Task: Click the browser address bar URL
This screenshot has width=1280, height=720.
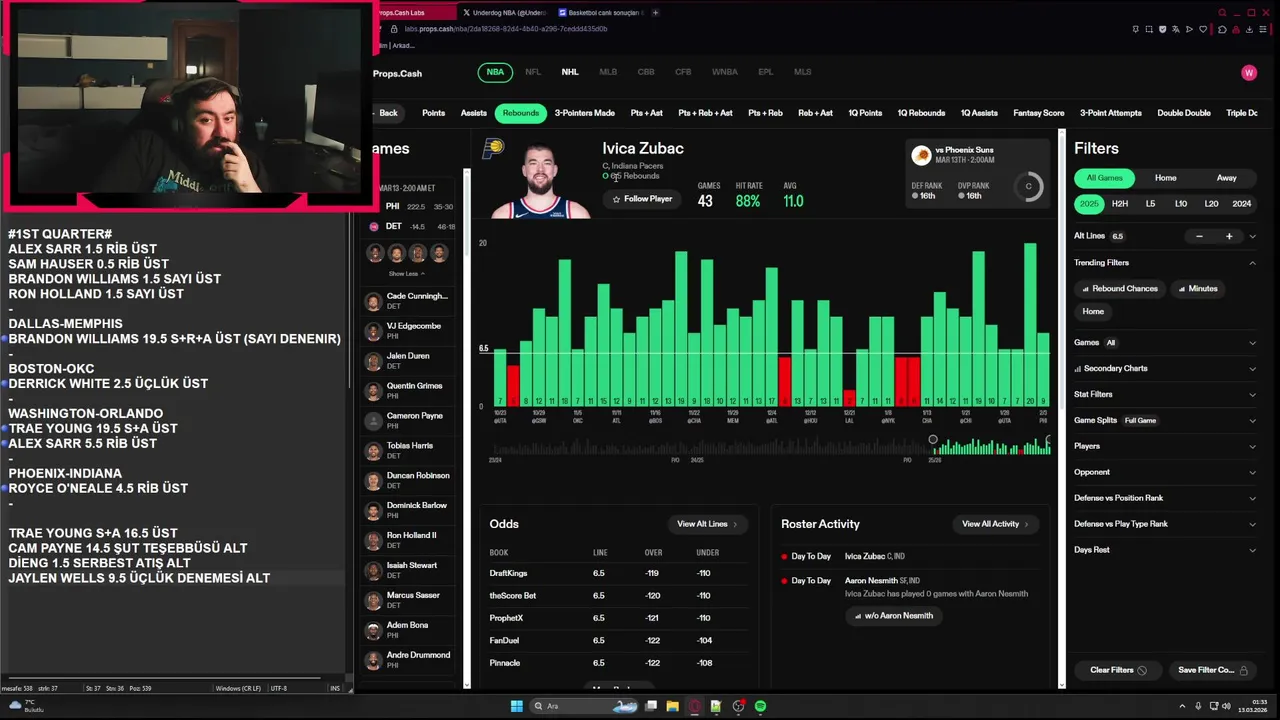Action: coord(505,29)
